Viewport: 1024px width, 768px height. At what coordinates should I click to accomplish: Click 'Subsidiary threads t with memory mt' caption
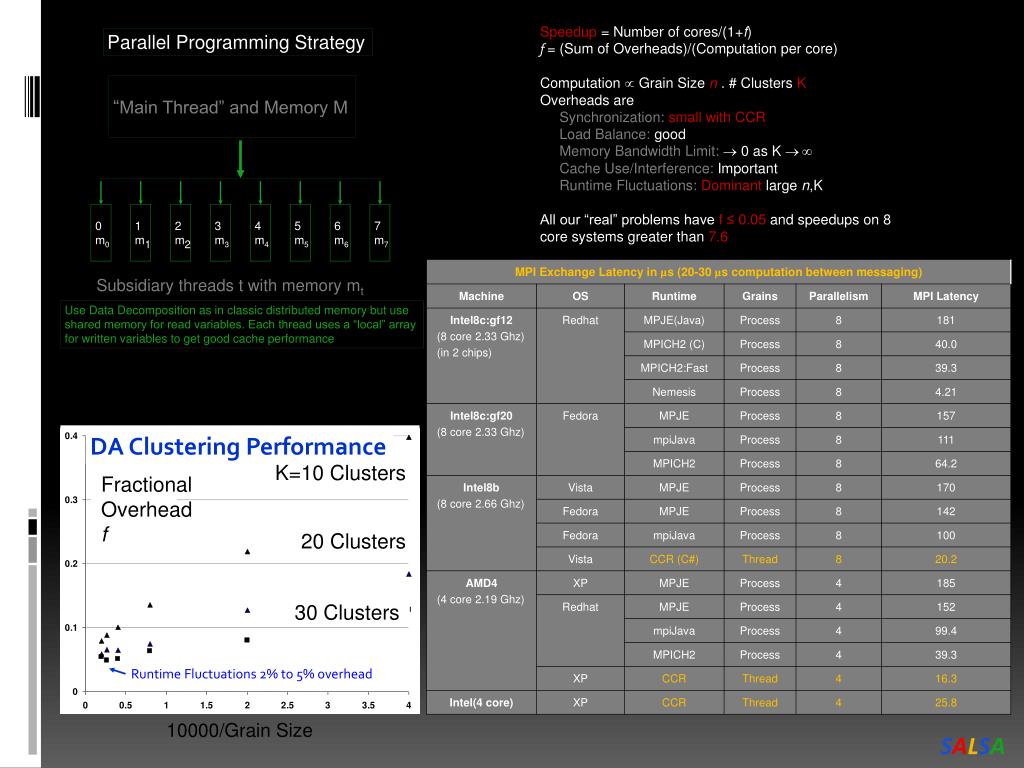pos(231,286)
